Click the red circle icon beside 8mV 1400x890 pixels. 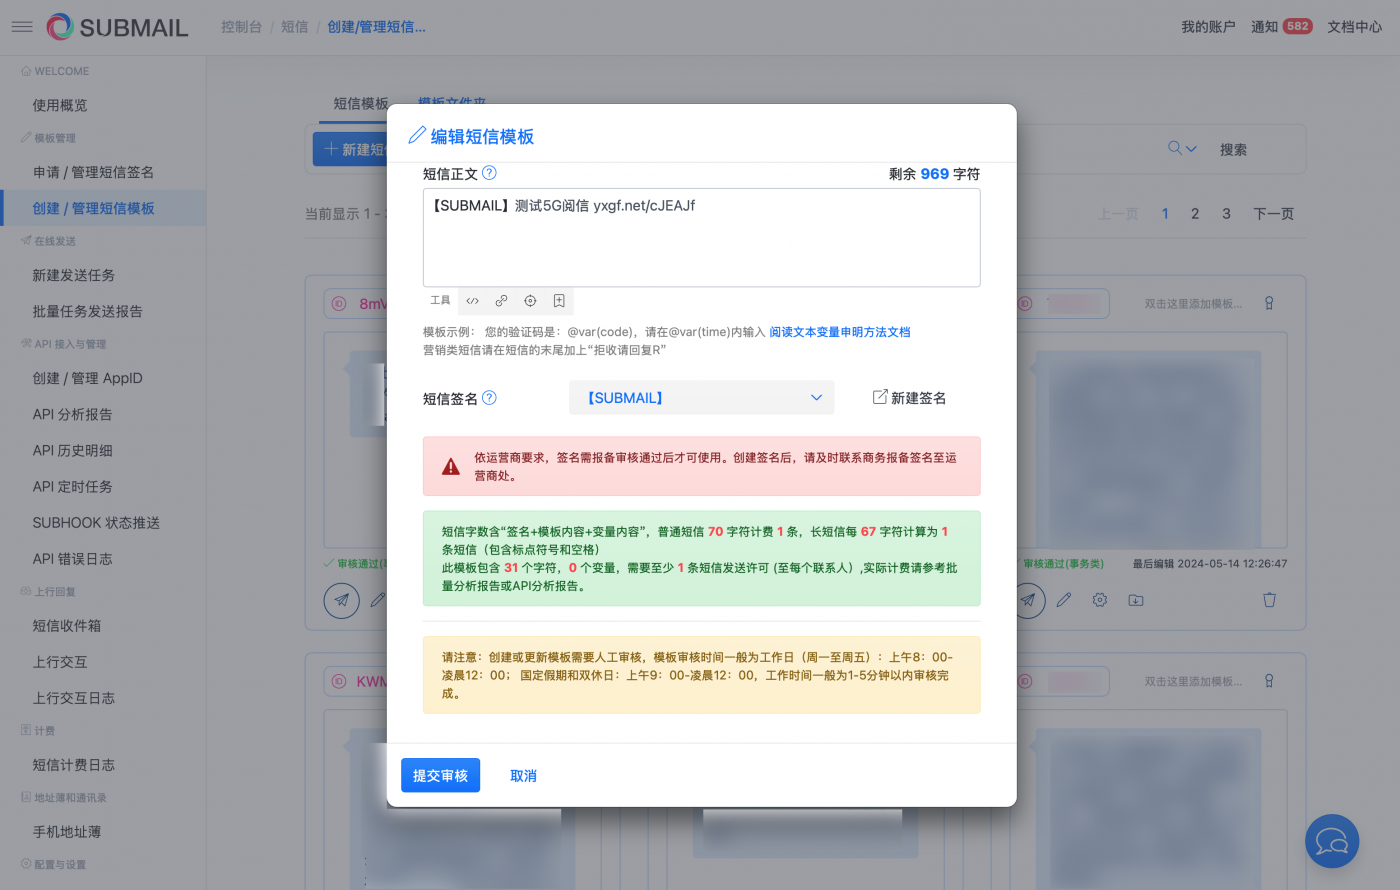339,303
